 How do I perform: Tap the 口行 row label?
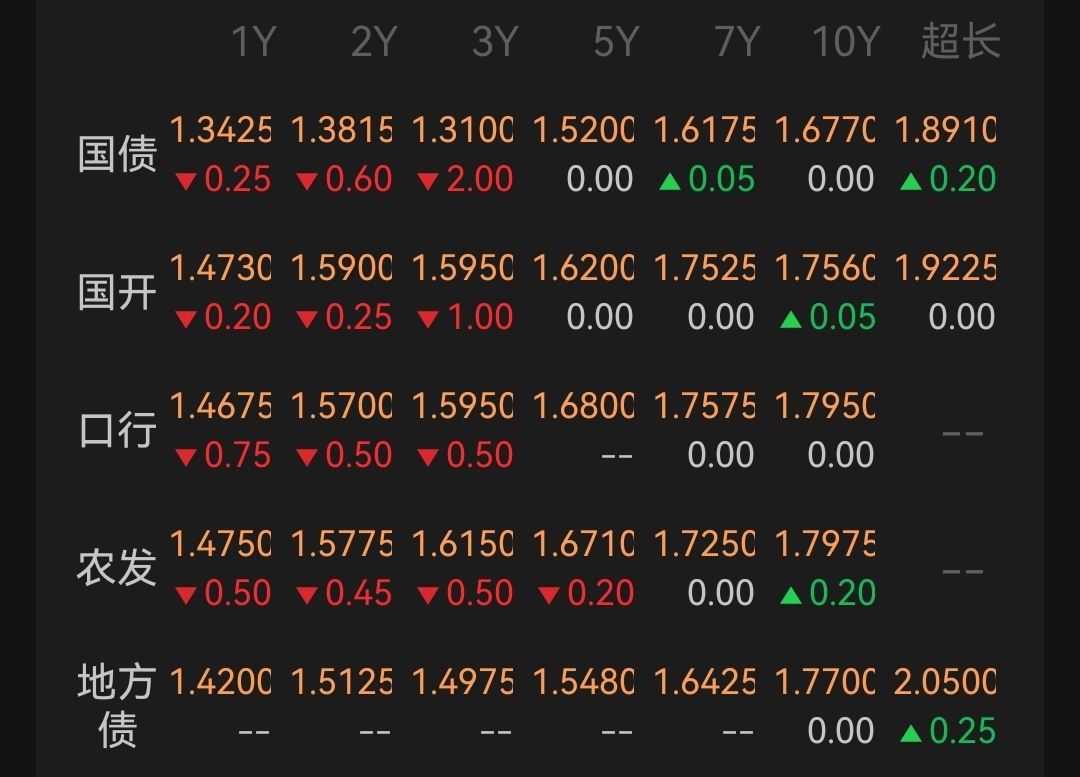coord(117,430)
